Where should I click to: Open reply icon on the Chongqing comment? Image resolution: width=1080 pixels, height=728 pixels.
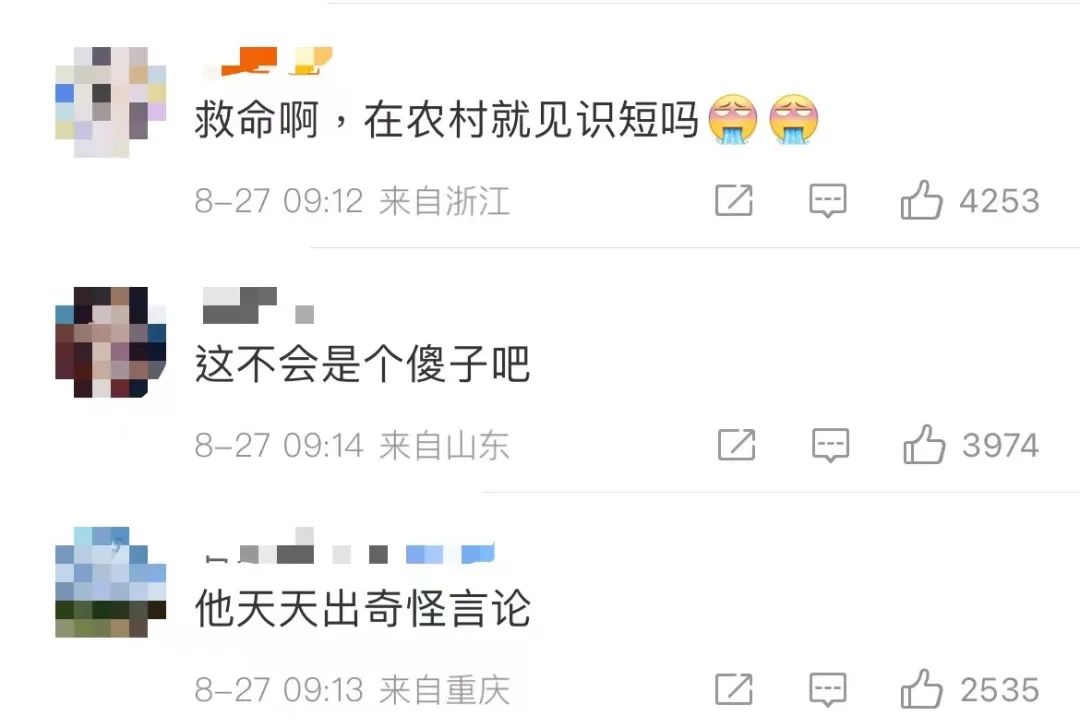coord(827,689)
